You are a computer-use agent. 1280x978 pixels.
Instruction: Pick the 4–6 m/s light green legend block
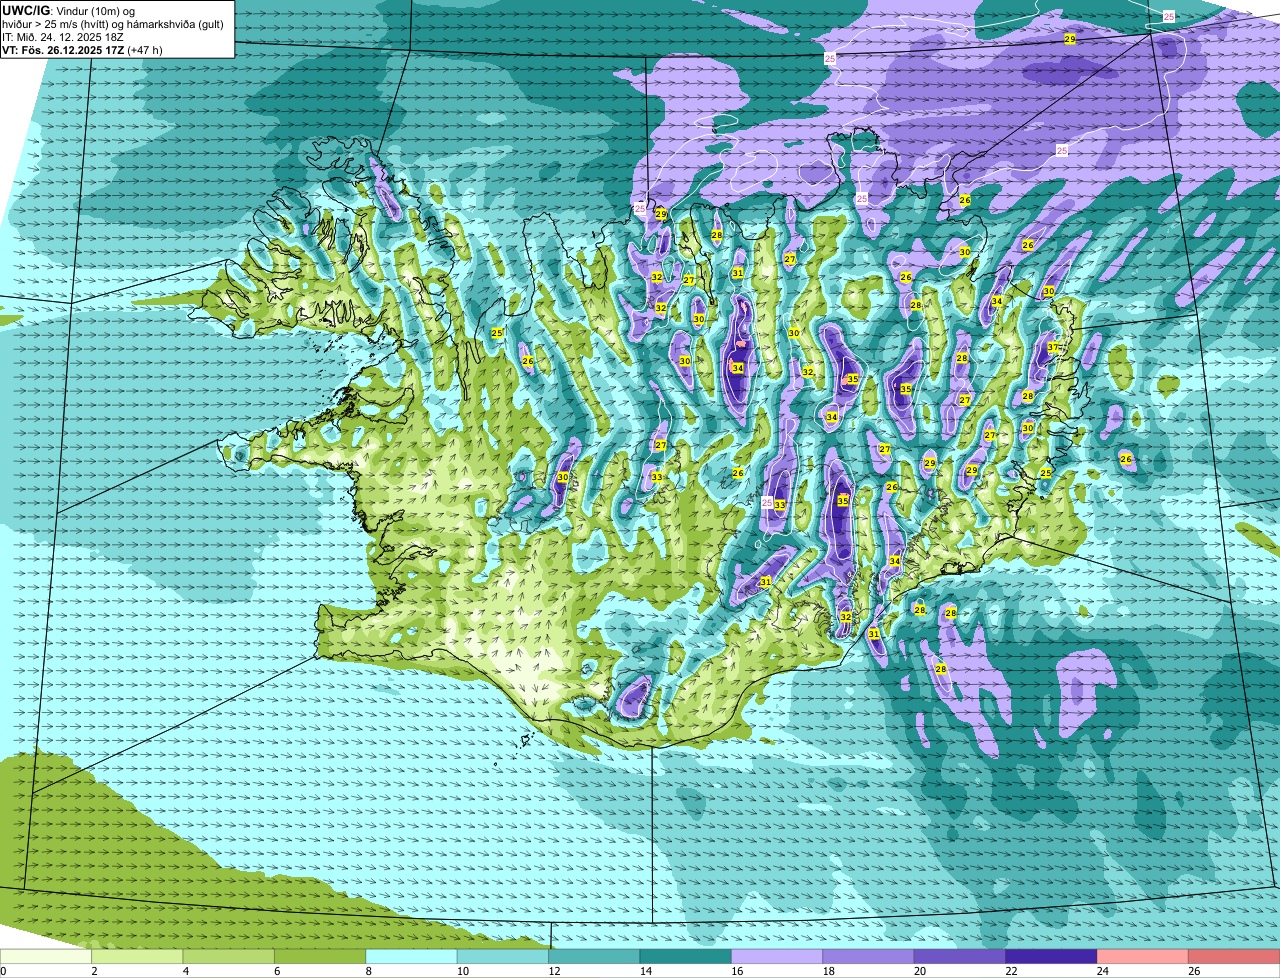tap(228, 957)
